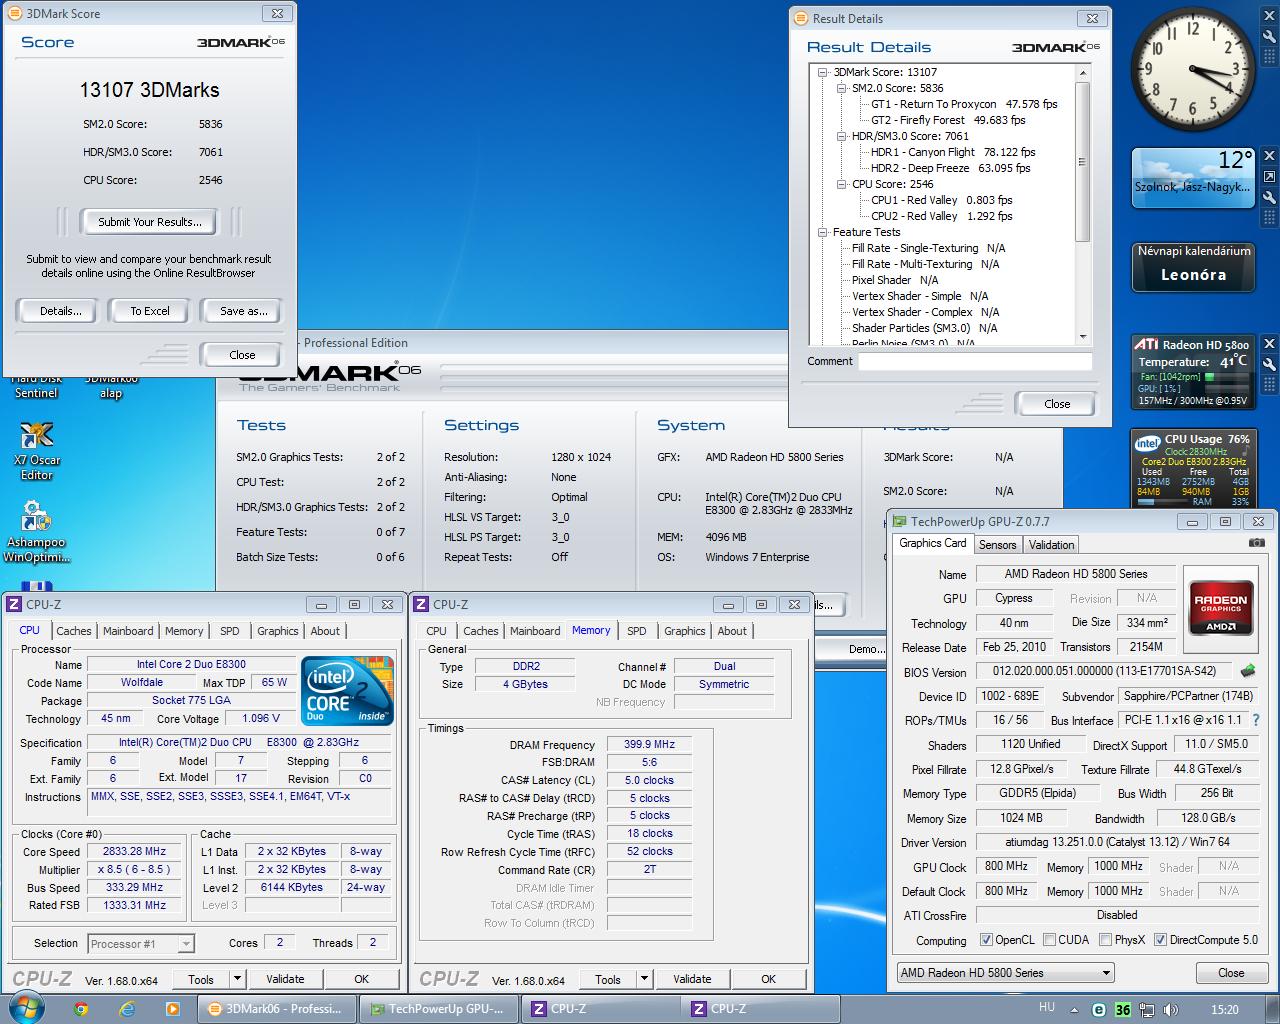Viewport: 1280px width, 1024px height.
Task: Click the 3DMark06 taskbar button
Action: point(276,1008)
